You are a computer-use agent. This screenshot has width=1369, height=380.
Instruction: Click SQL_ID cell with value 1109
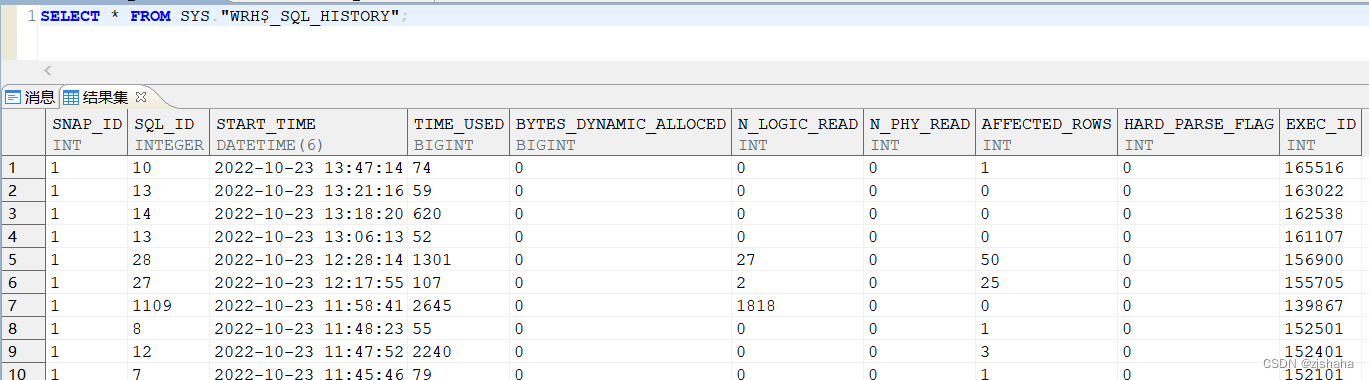click(x=169, y=306)
